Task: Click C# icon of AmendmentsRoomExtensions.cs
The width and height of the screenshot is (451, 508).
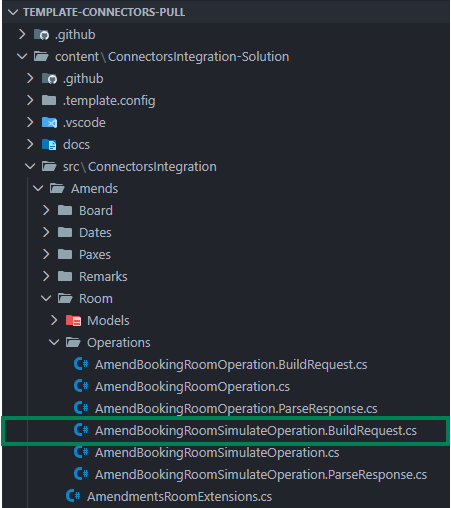Action: 73,496
